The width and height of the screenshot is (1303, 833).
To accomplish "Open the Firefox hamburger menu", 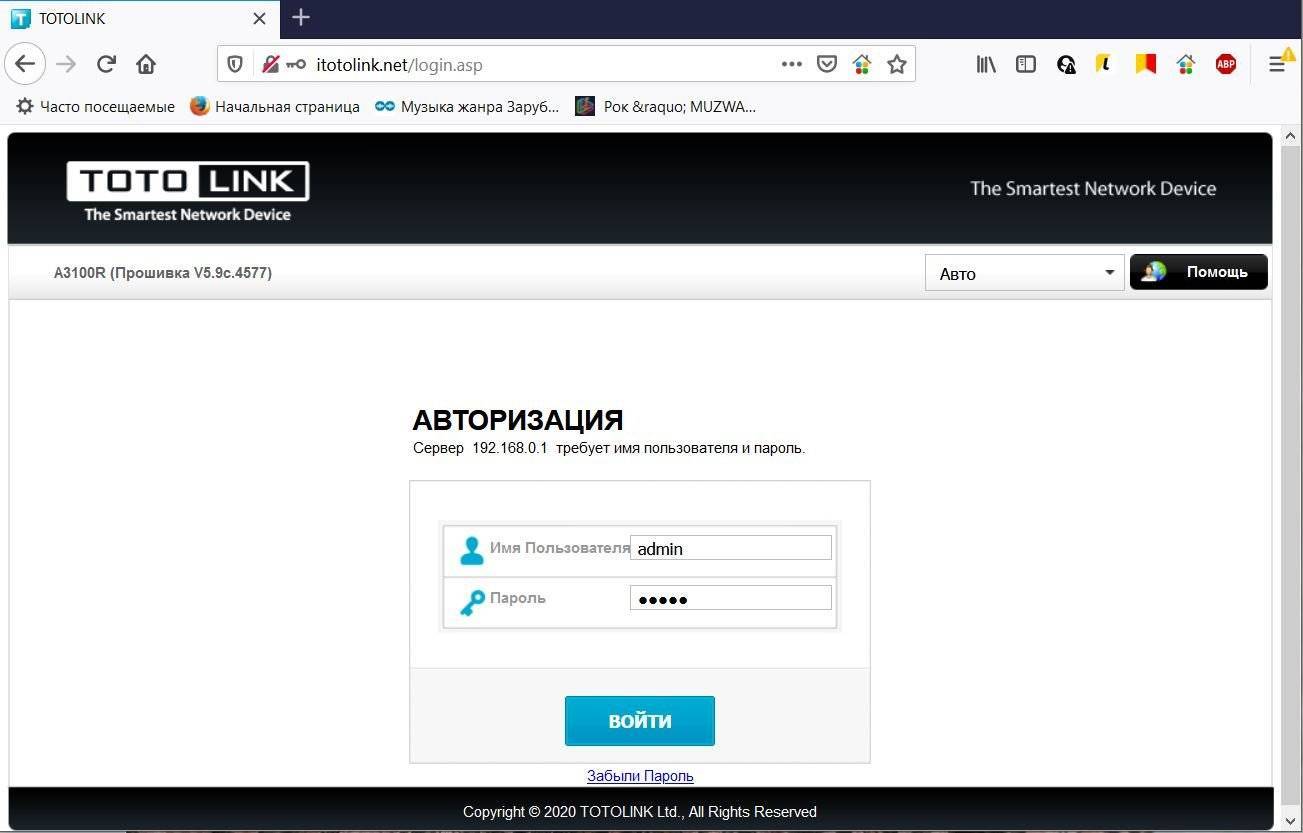I will 1277,65.
